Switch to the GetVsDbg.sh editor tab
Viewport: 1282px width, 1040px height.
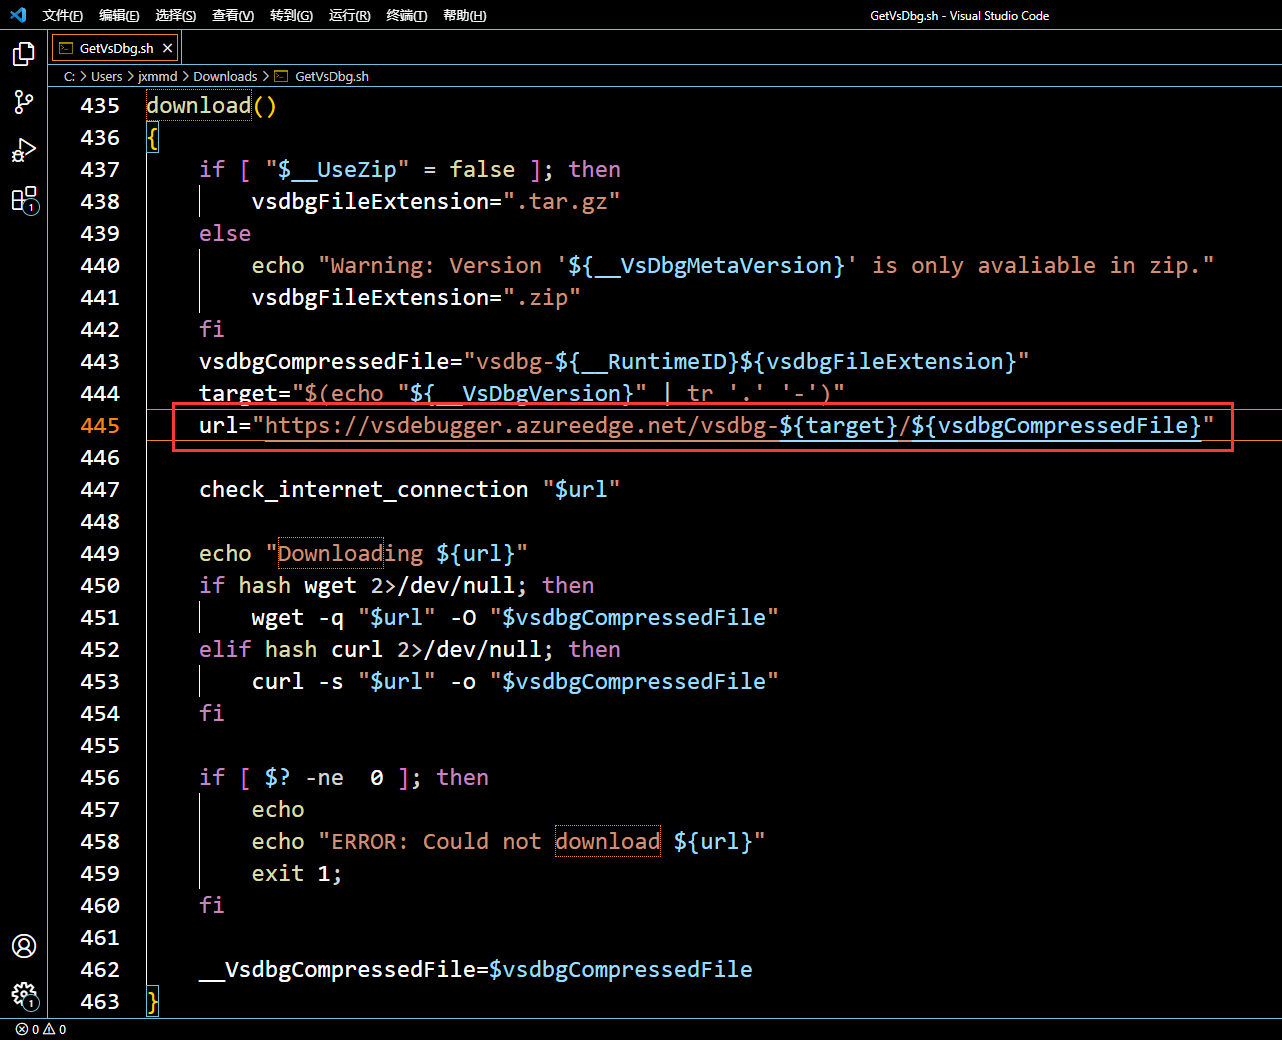coord(110,47)
